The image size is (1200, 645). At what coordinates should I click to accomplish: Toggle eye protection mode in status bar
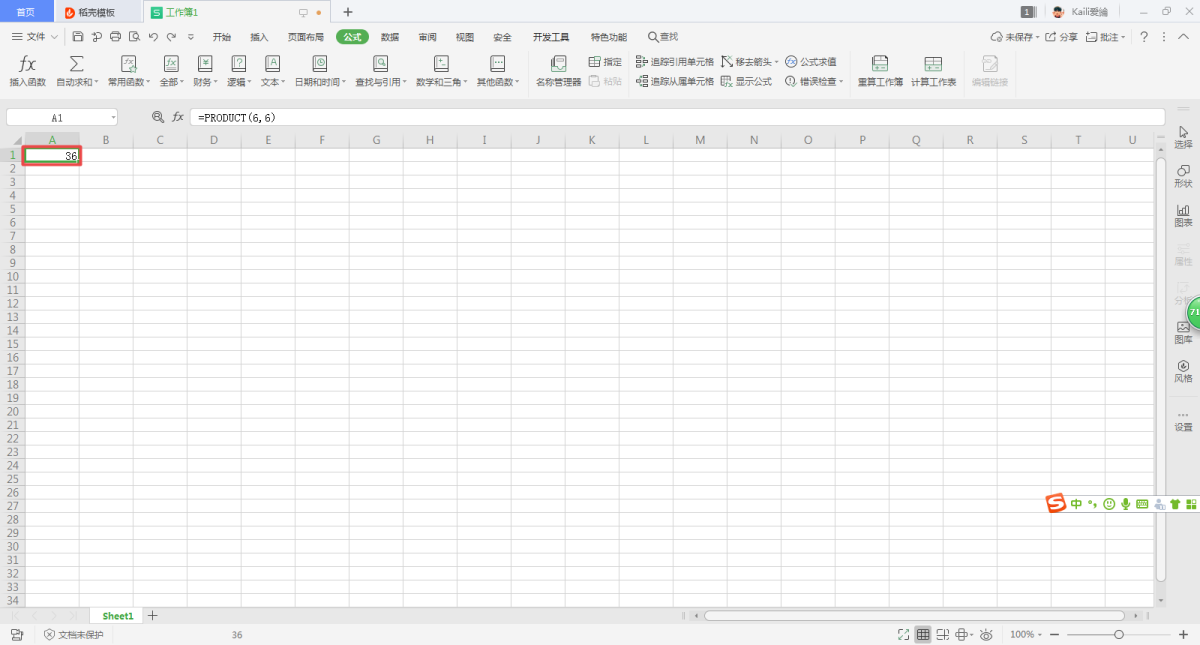point(986,635)
